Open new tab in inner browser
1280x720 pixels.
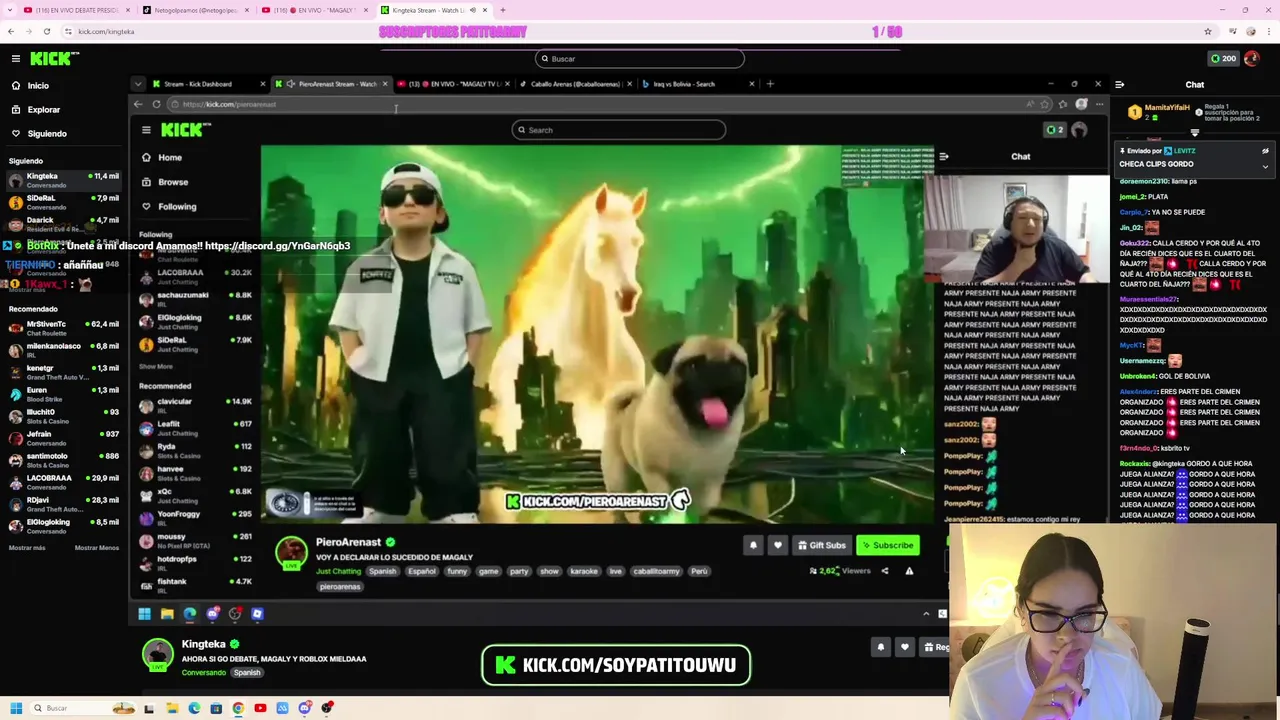pos(770,84)
